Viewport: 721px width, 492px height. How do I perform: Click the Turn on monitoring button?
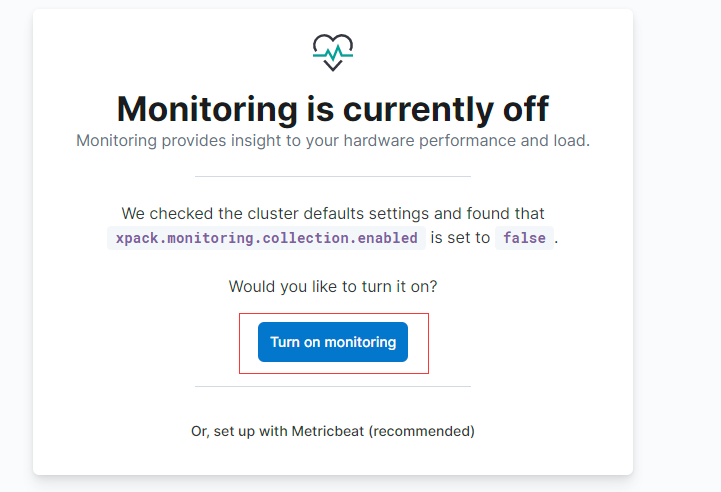coord(332,342)
